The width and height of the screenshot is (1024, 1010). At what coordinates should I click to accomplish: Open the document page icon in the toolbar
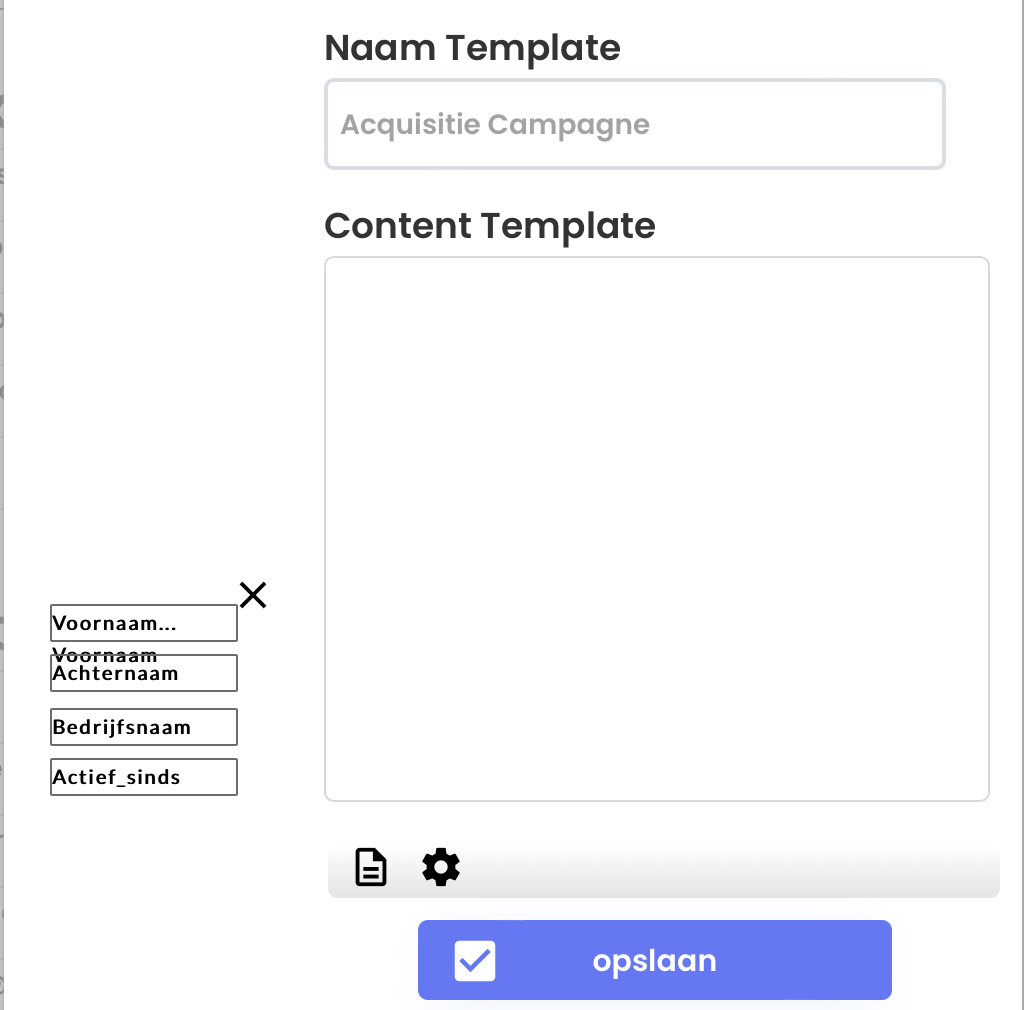(371, 867)
